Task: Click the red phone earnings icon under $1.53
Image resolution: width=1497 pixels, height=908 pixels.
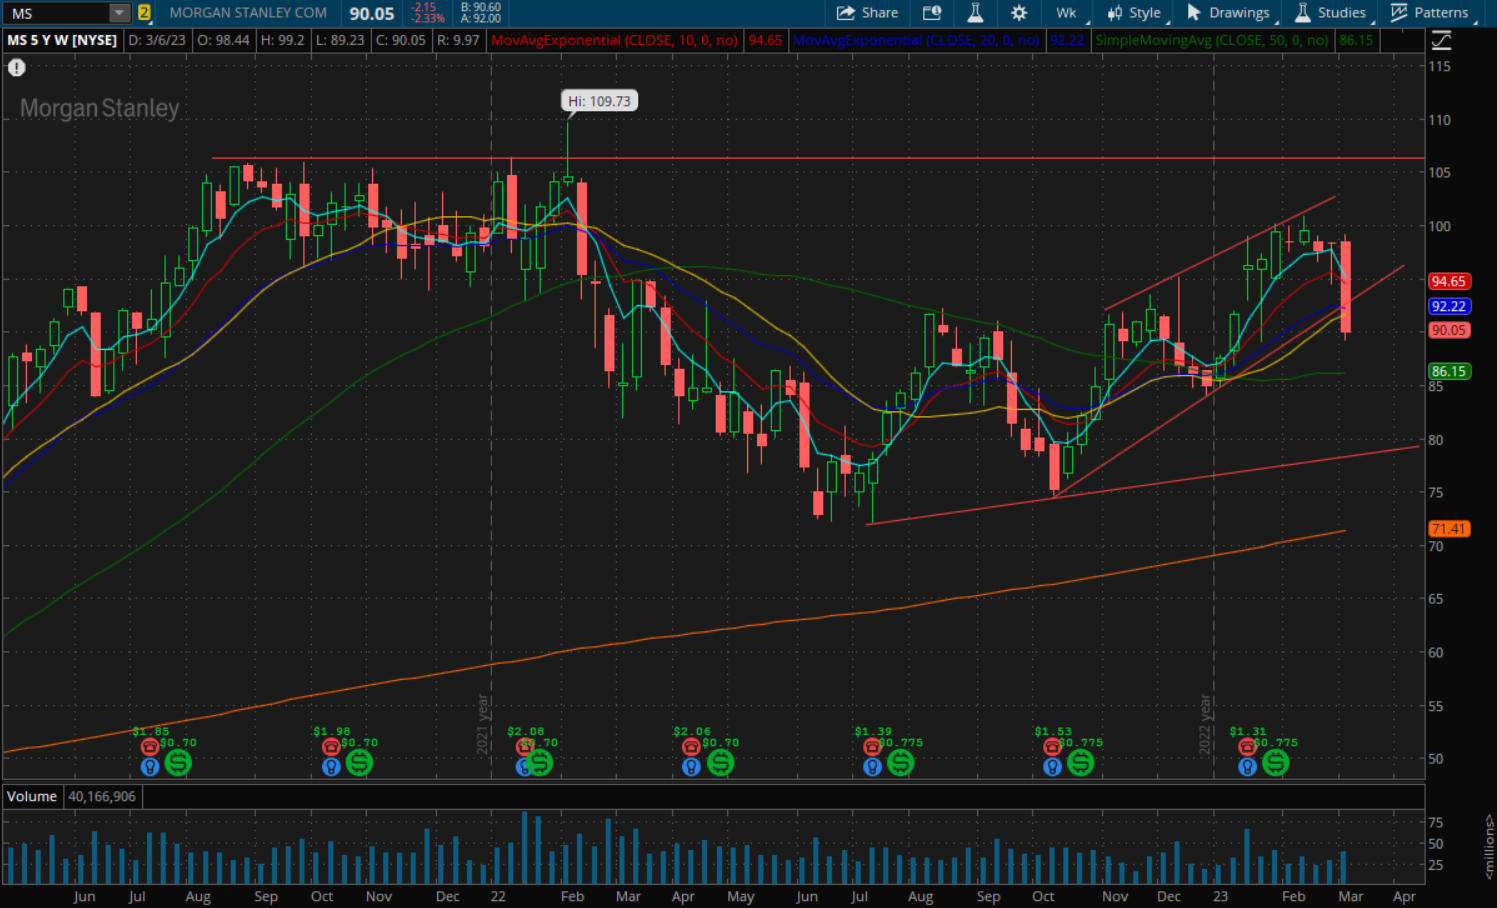Action: [x=1052, y=747]
